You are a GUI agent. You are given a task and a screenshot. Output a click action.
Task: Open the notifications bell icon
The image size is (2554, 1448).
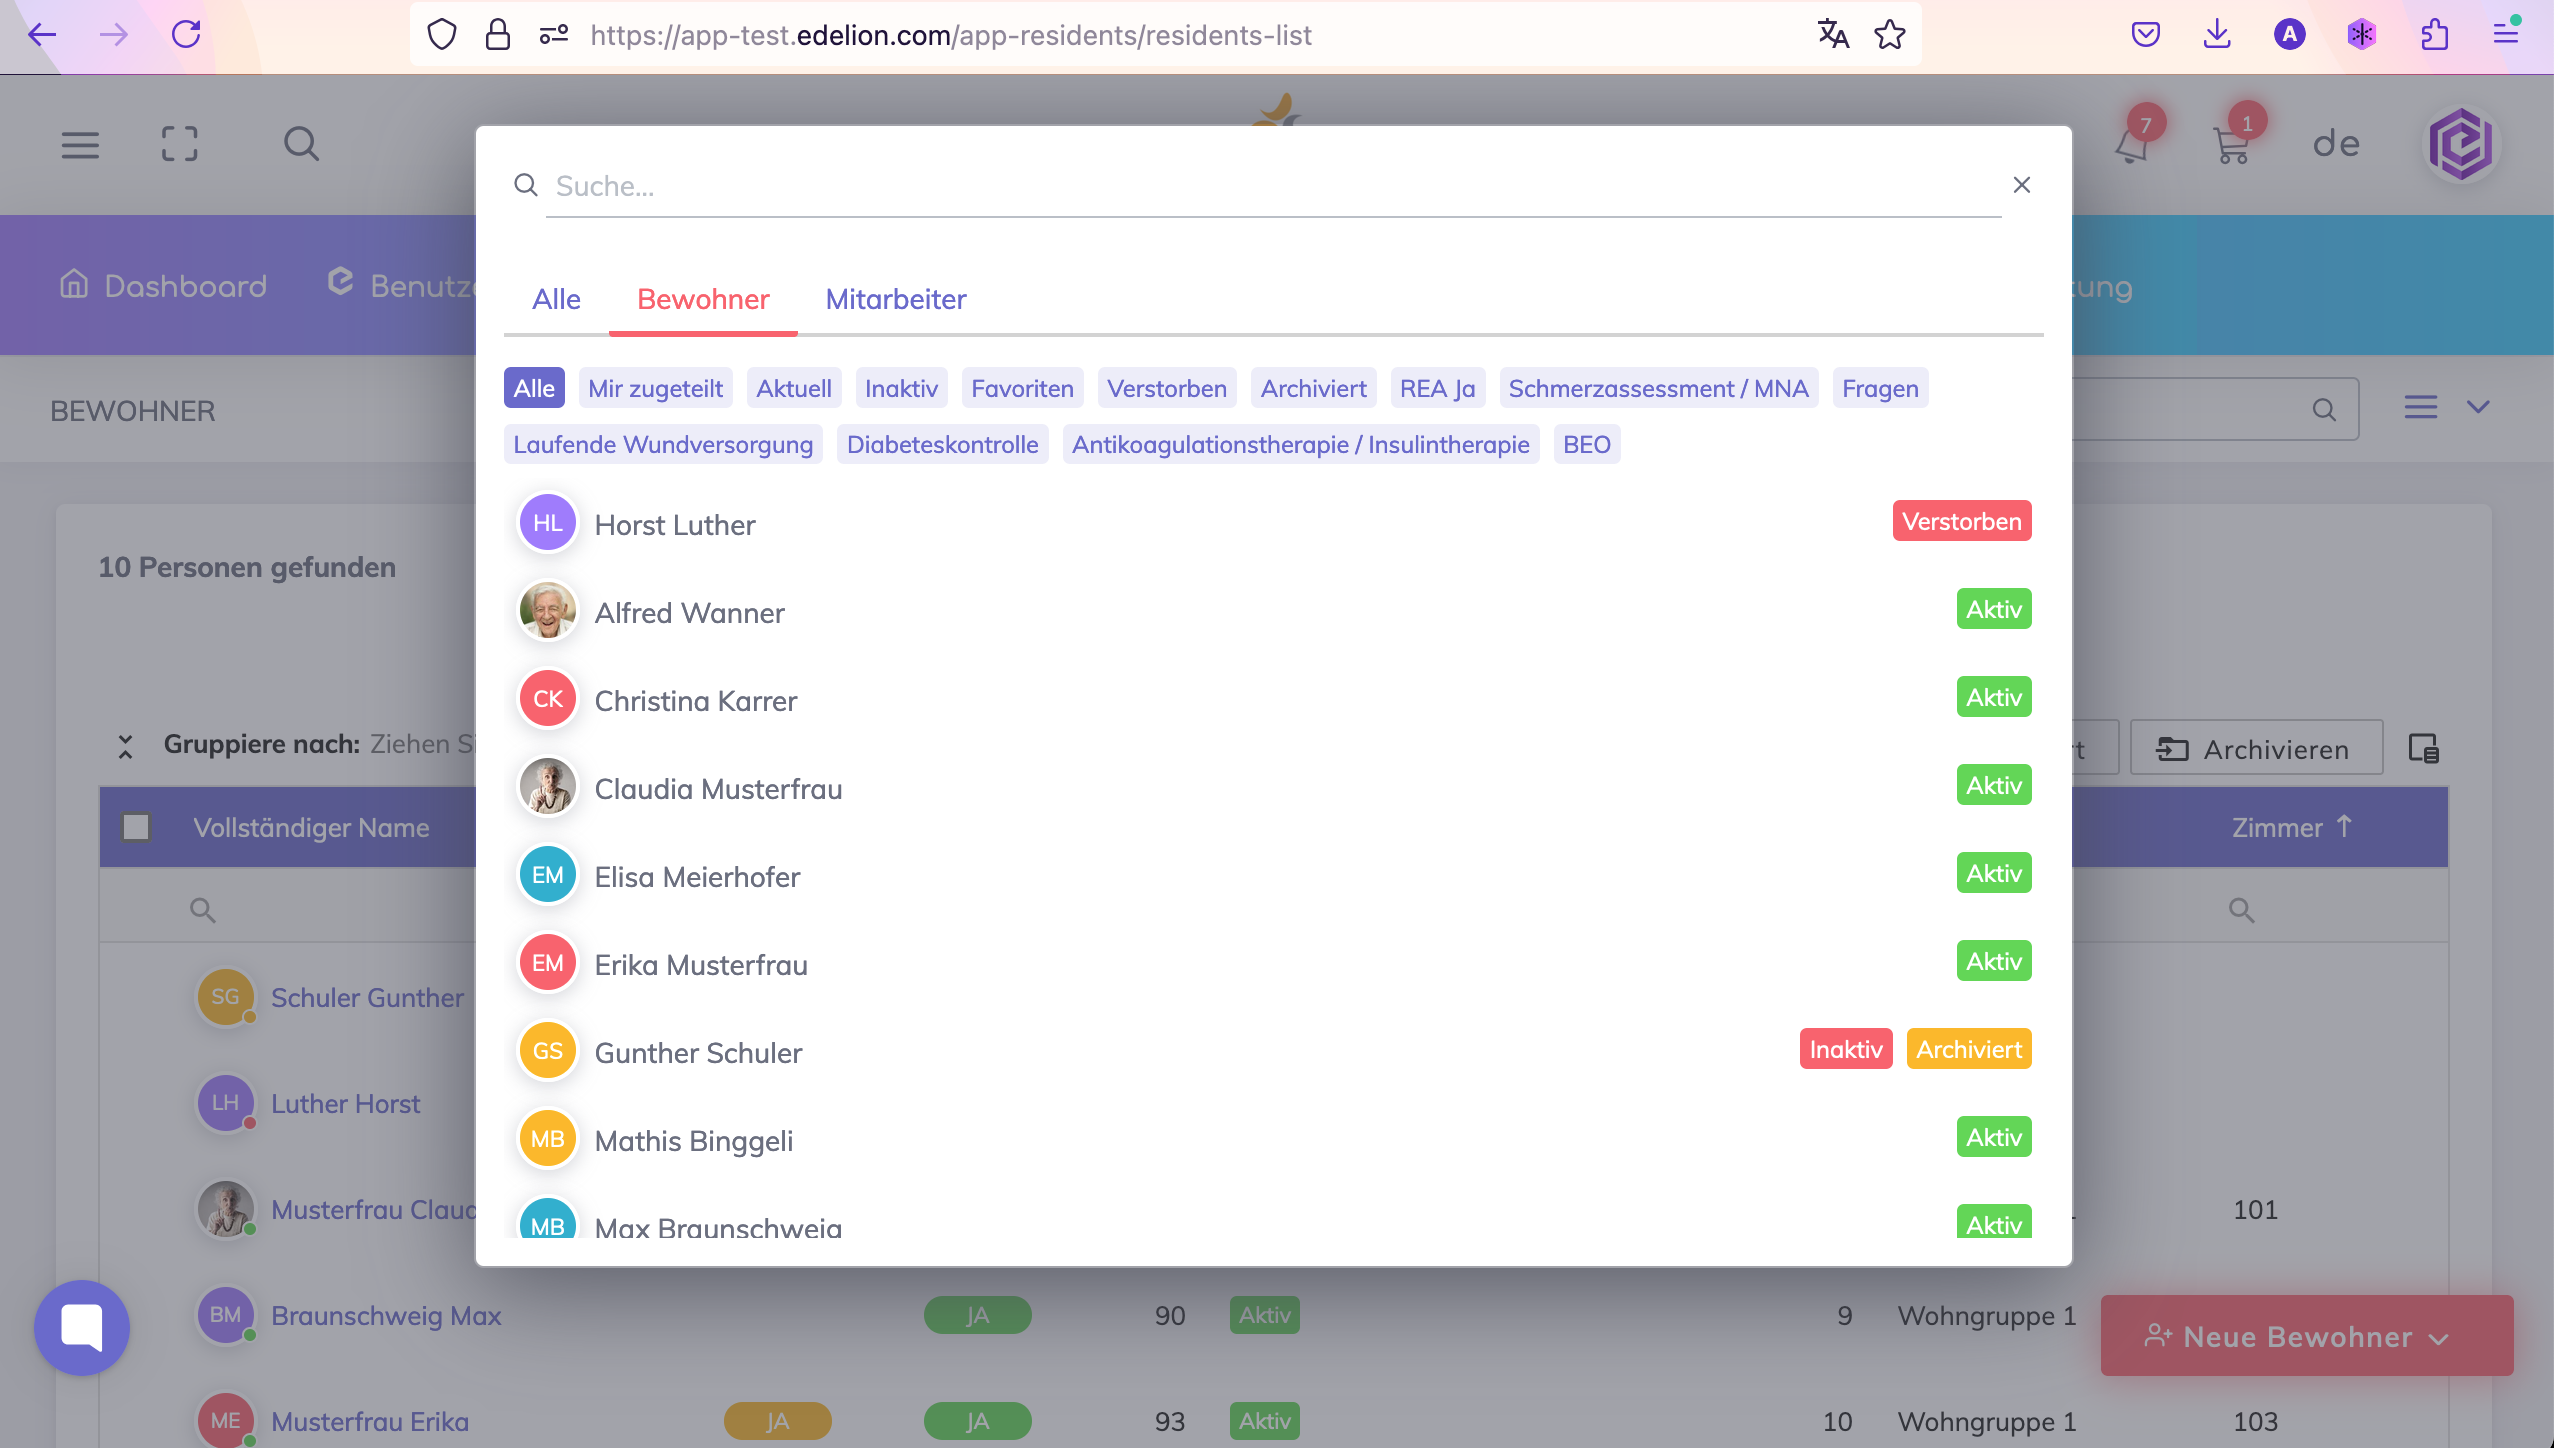pos(2131,147)
